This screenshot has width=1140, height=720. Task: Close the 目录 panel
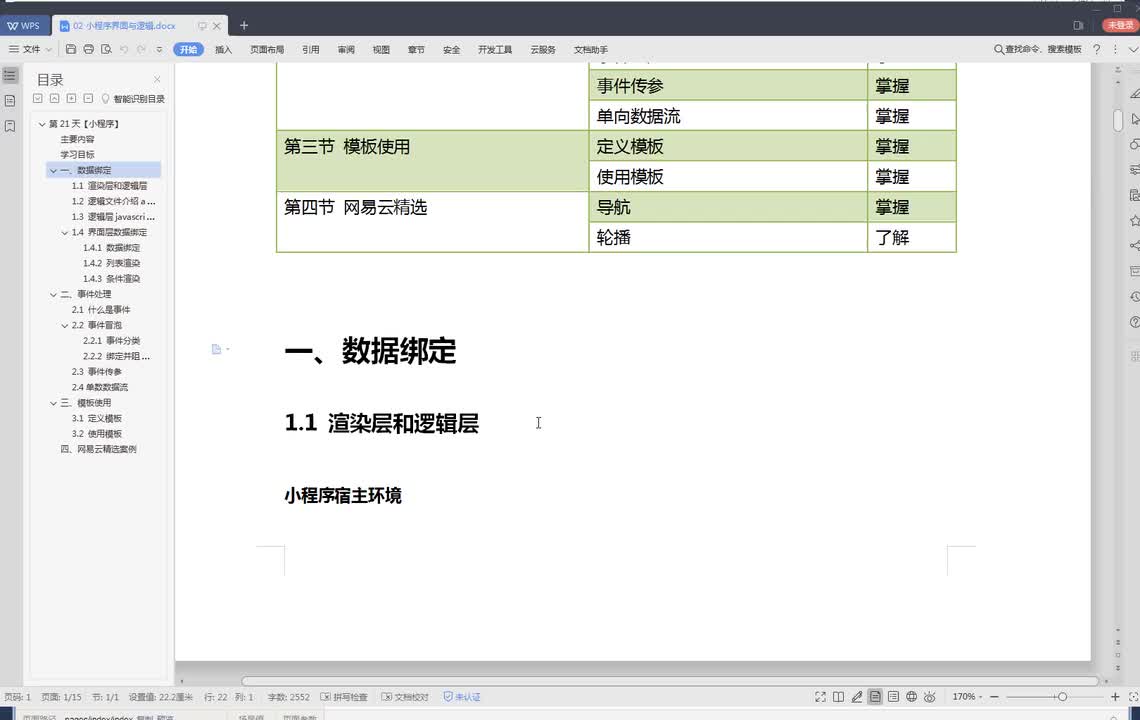click(x=157, y=79)
